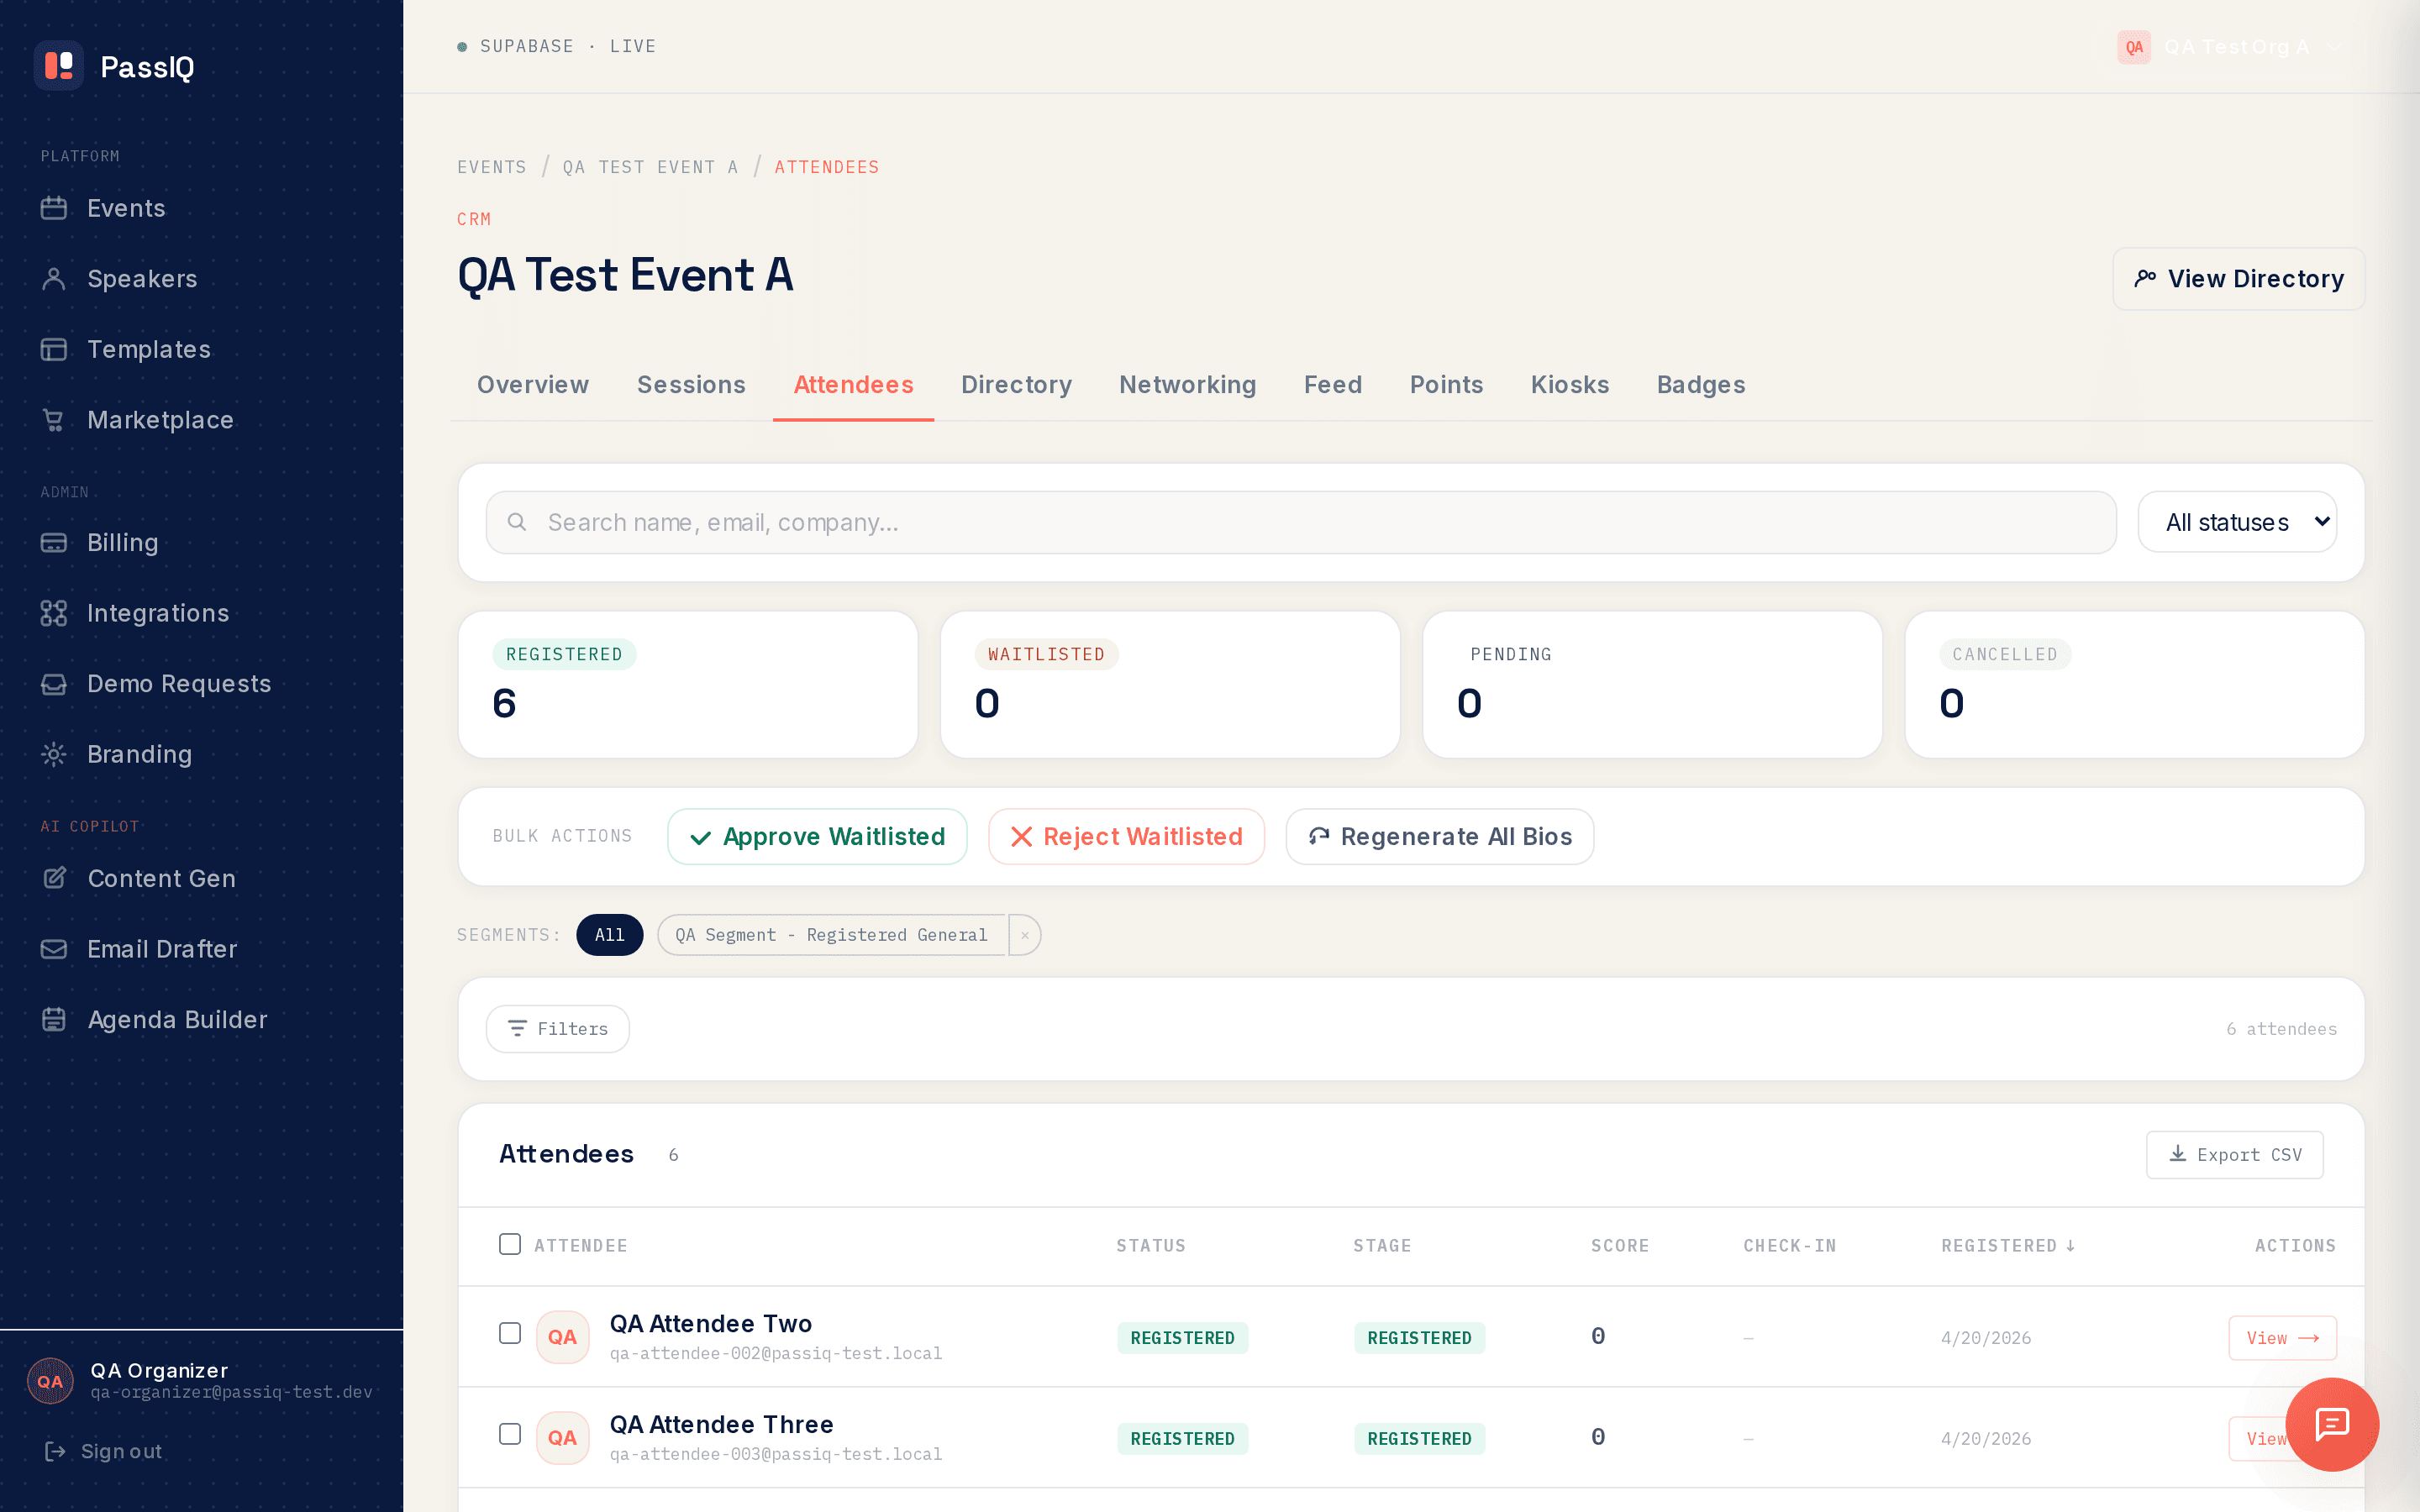The height and width of the screenshot is (1512, 2420).
Task: View QA Attendee Two details
Action: (2282, 1337)
